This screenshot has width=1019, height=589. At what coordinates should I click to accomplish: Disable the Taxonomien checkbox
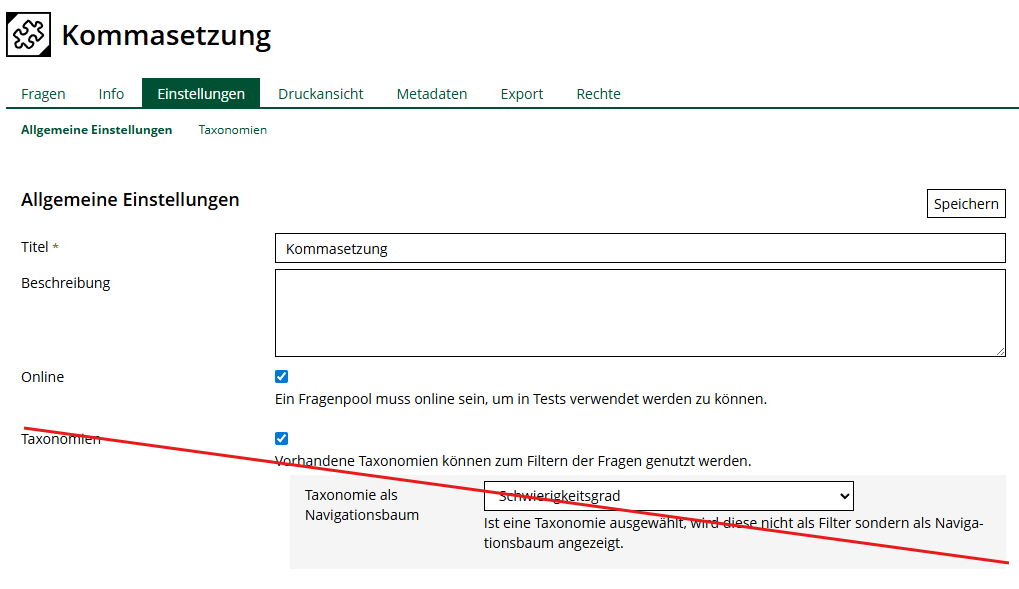pyautogui.click(x=281, y=438)
